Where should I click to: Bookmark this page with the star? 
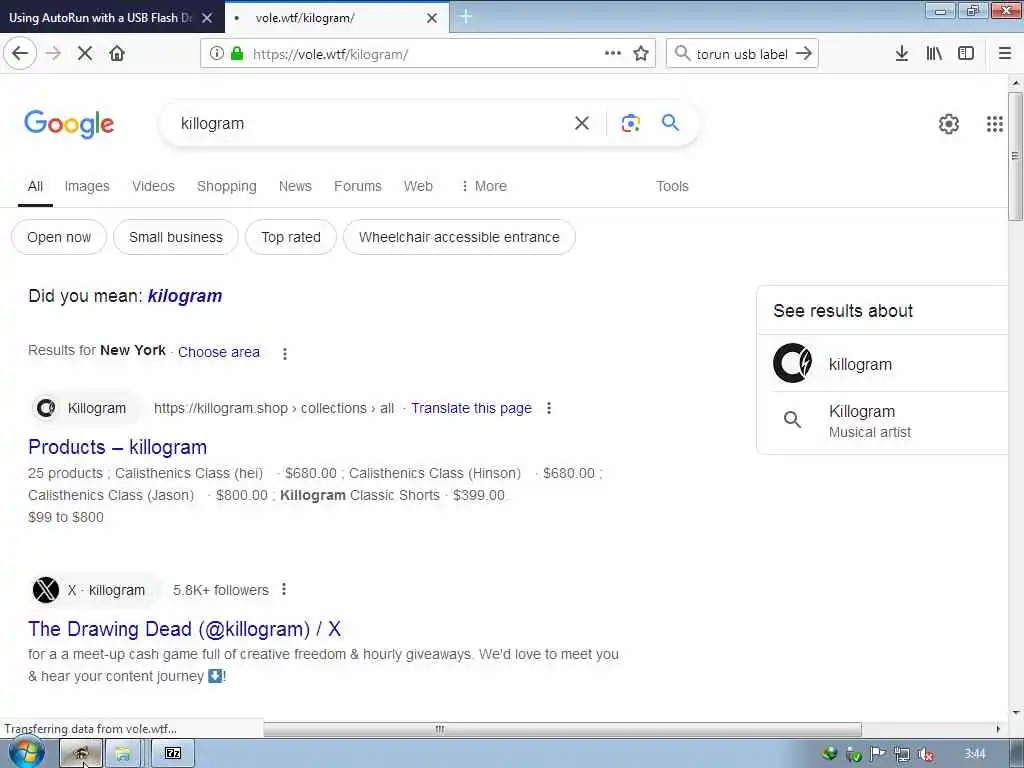coord(641,54)
